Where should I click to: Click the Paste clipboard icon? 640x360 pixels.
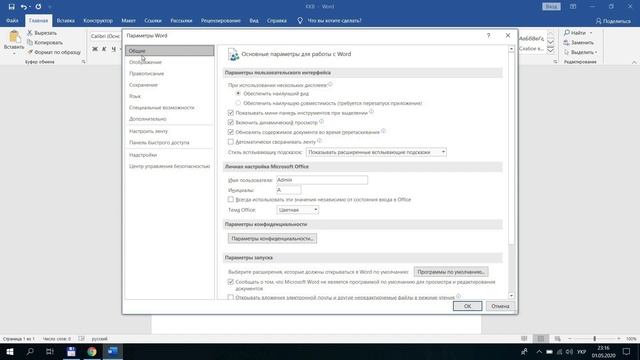coord(14,37)
